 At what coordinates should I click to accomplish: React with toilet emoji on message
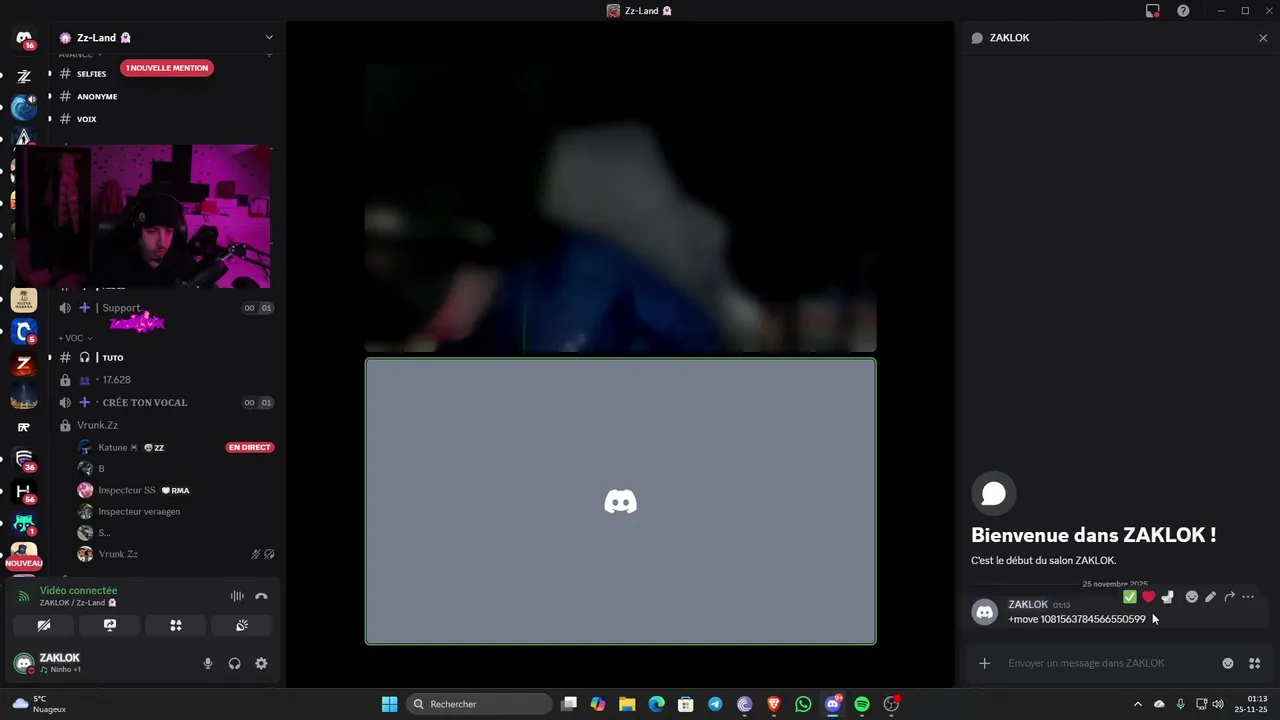tap(1167, 597)
